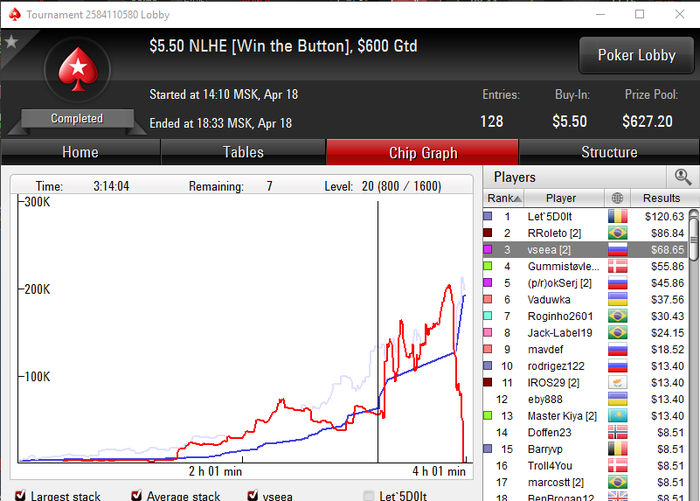
Task: Click the $5.50 buy-in value
Action: pyautogui.click(x=569, y=121)
